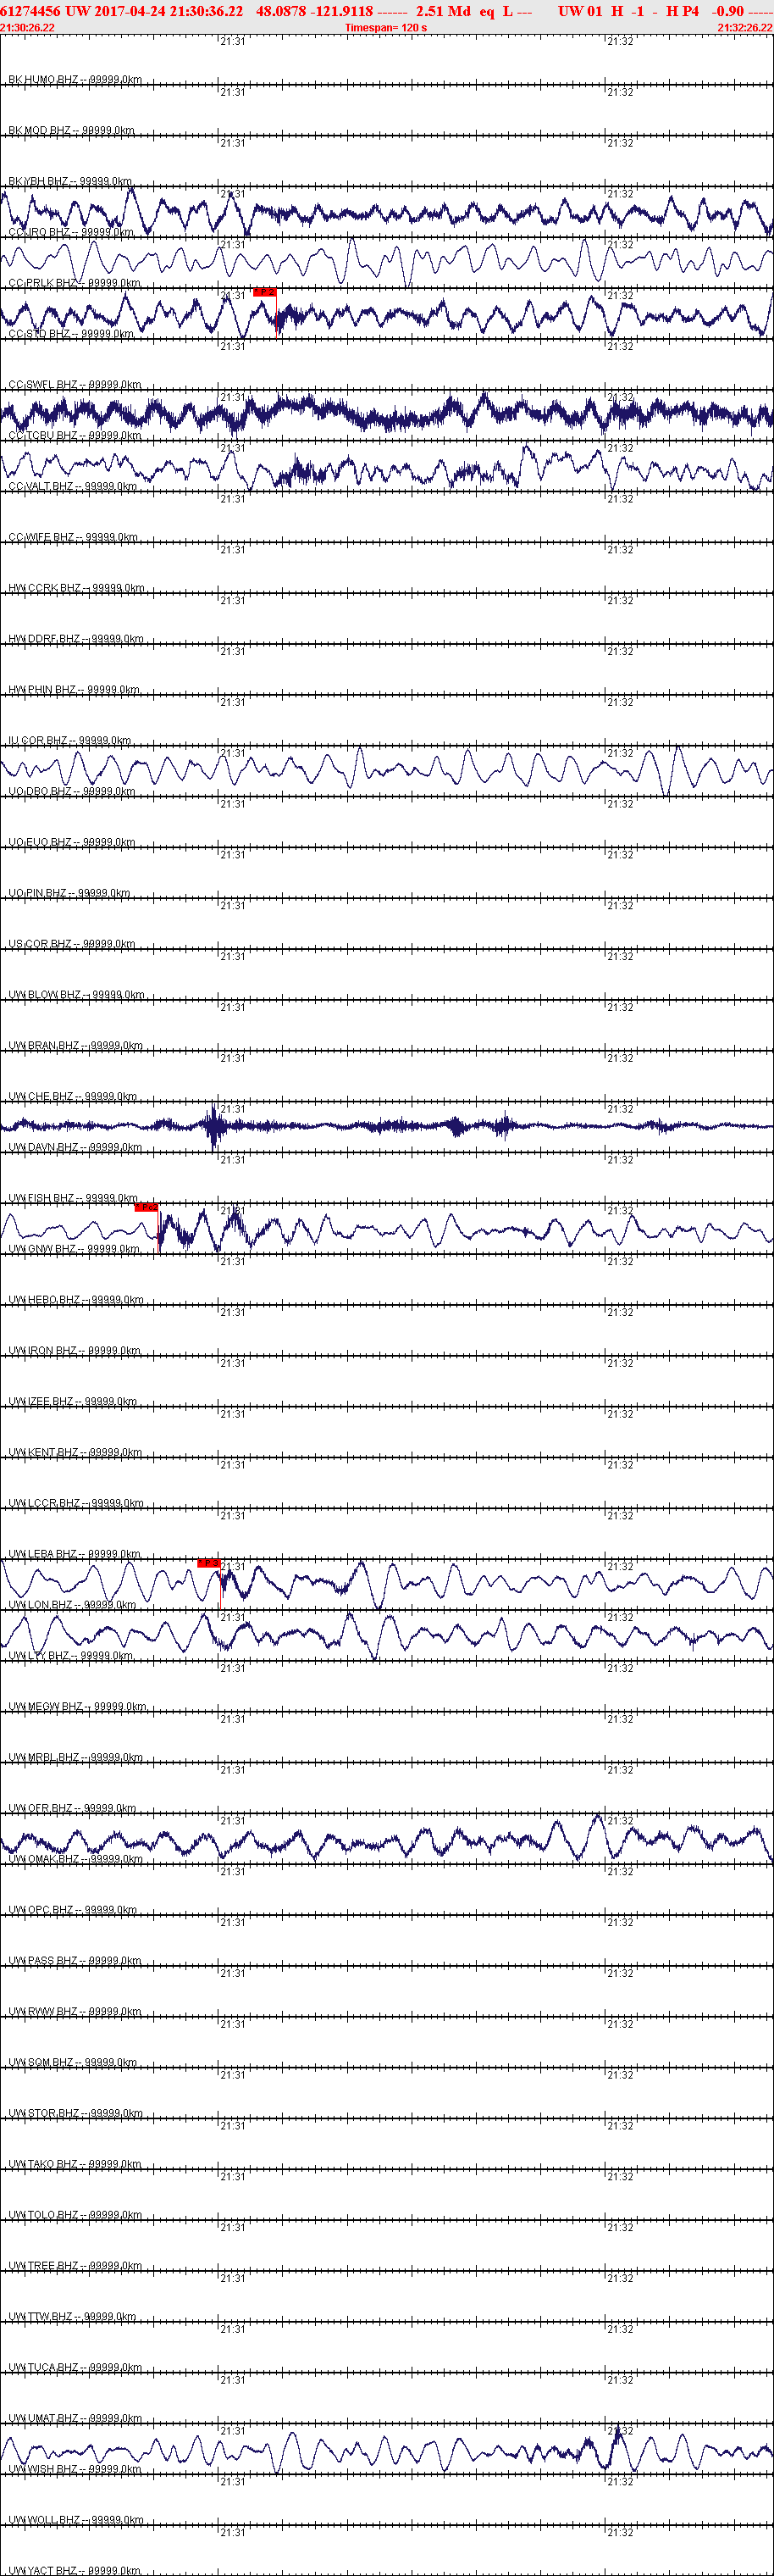774x2576 pixels.
Task: Click the UW.TUCA.BHZ station label
Action: point(75,2368)
